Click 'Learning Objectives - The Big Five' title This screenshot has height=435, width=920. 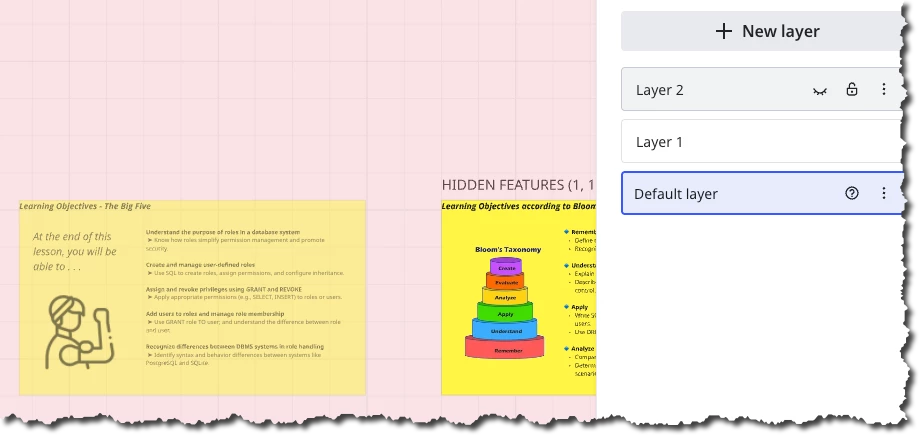[85, 206]
